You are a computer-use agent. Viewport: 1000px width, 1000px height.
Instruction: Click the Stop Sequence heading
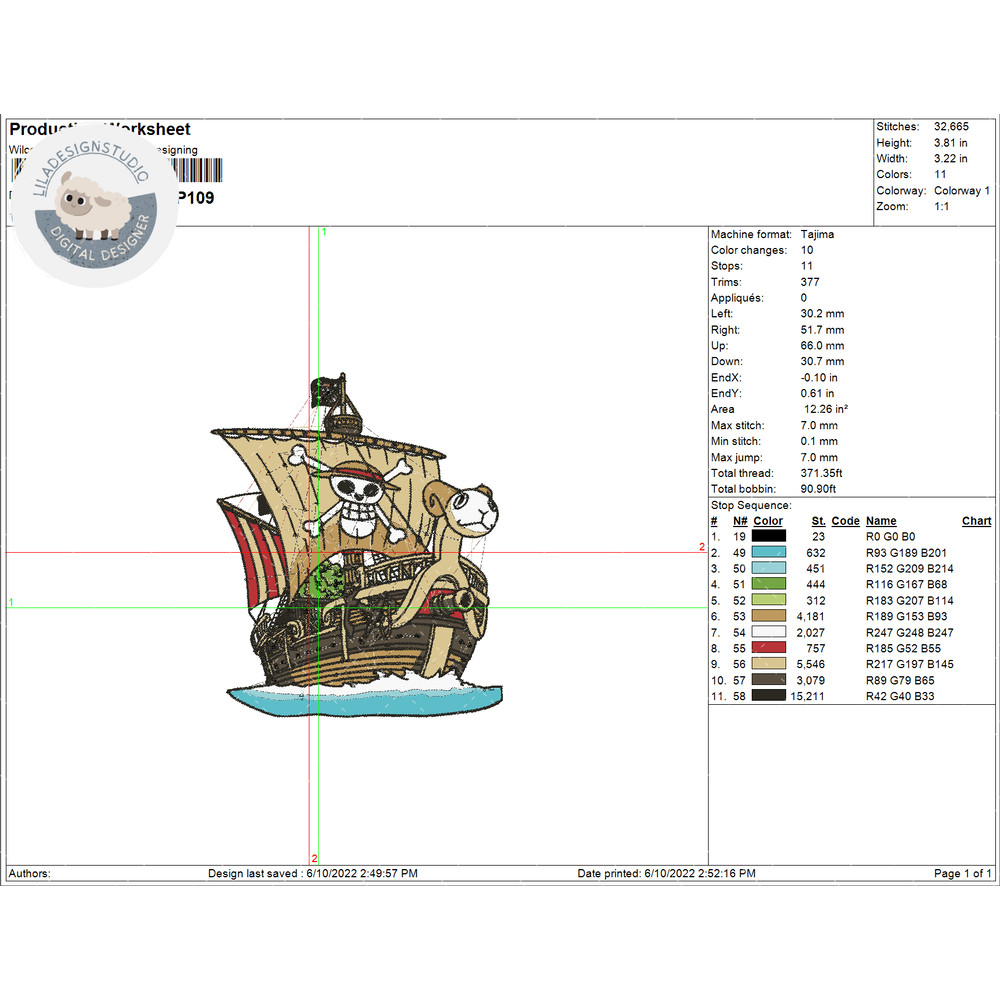point(751,505)
